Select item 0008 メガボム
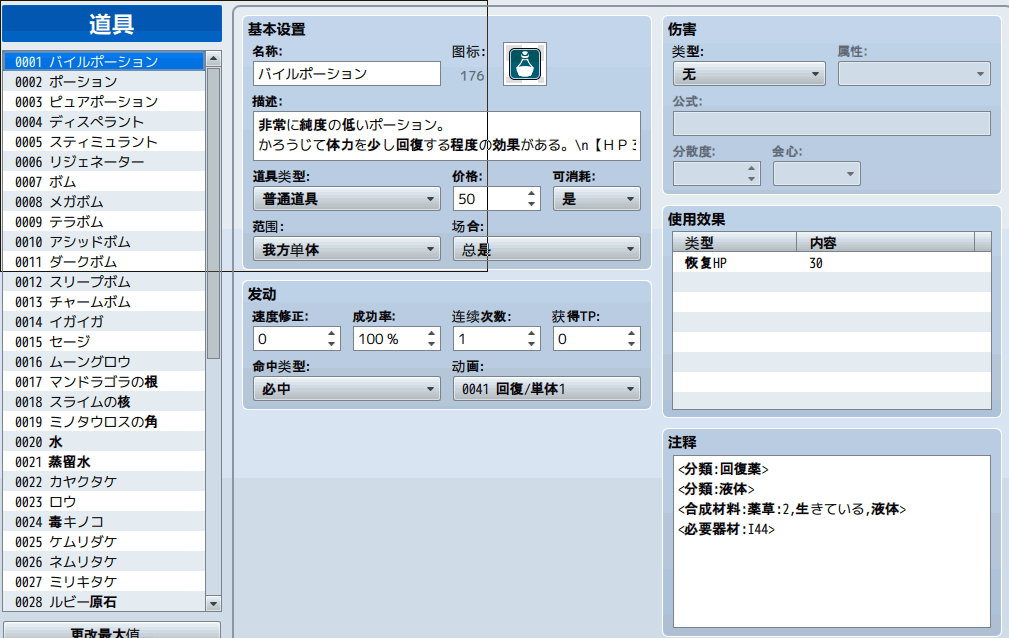The height and width of the screenshot is (638, 1009). tap(104, 202)
